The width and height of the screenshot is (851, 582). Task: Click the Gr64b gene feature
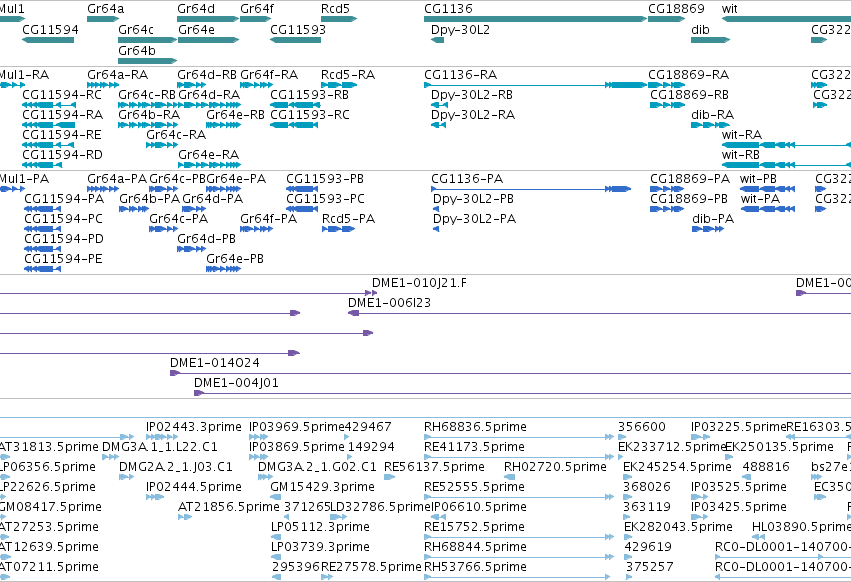pos(148,61)
